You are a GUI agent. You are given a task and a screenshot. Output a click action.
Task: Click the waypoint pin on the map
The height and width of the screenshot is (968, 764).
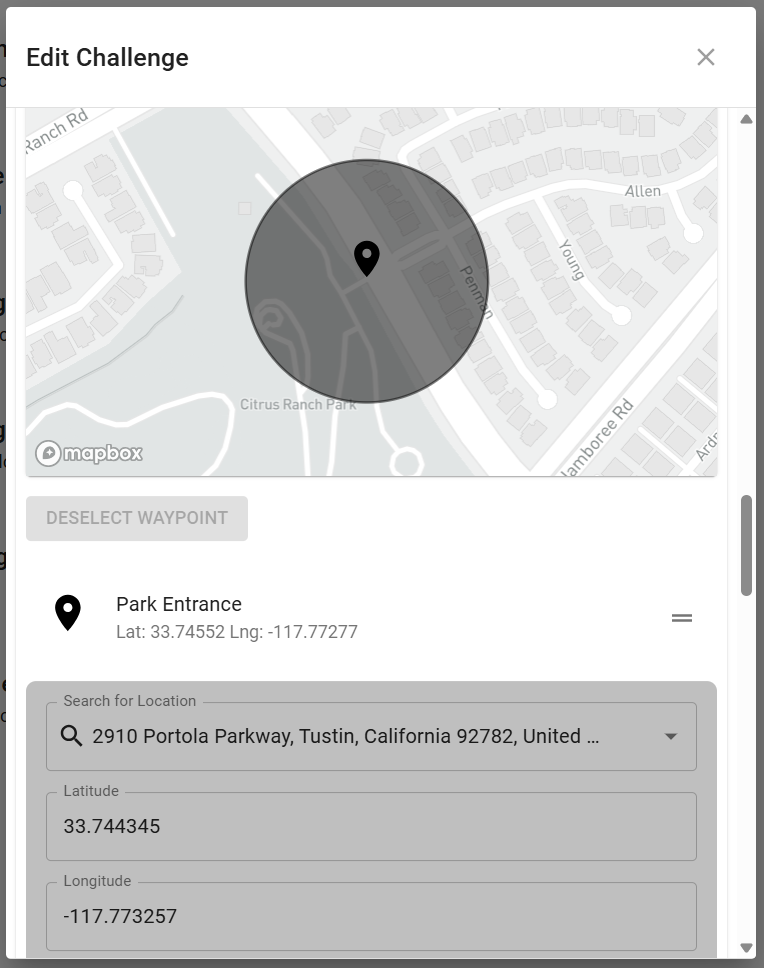click(367, 258)
